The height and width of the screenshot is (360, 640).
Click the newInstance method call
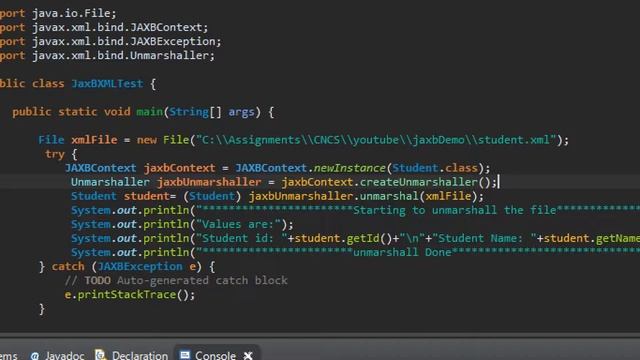point(349,168)
